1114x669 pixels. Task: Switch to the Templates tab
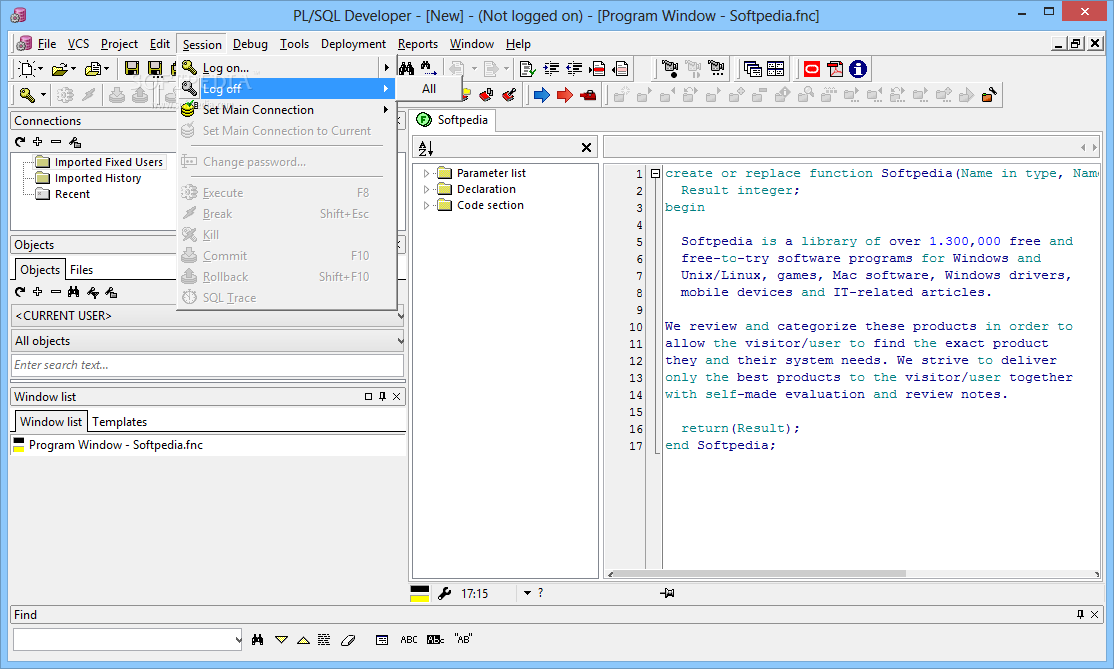pyautogui.click(x=120, y=422)
